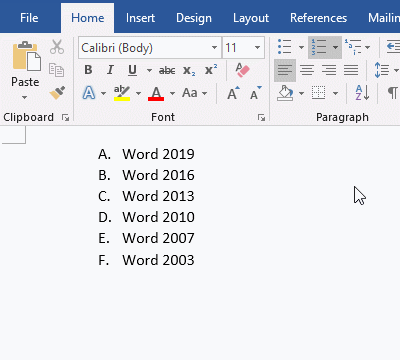Increase font size with grow icon
The height and width of the screenshot is (360, 400).
233,93
